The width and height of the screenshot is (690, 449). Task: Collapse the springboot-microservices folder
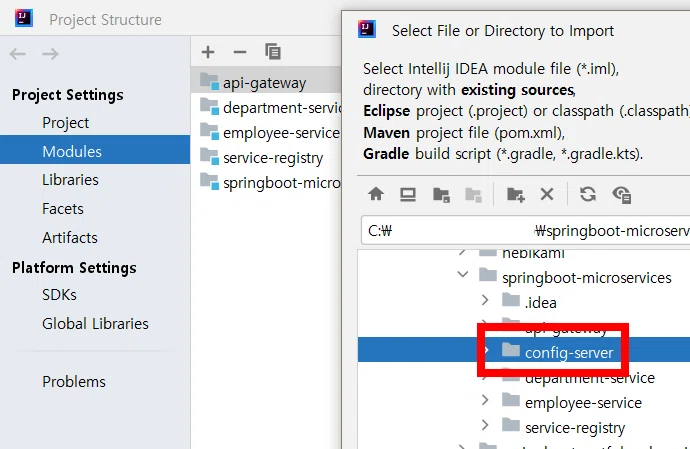463,275
